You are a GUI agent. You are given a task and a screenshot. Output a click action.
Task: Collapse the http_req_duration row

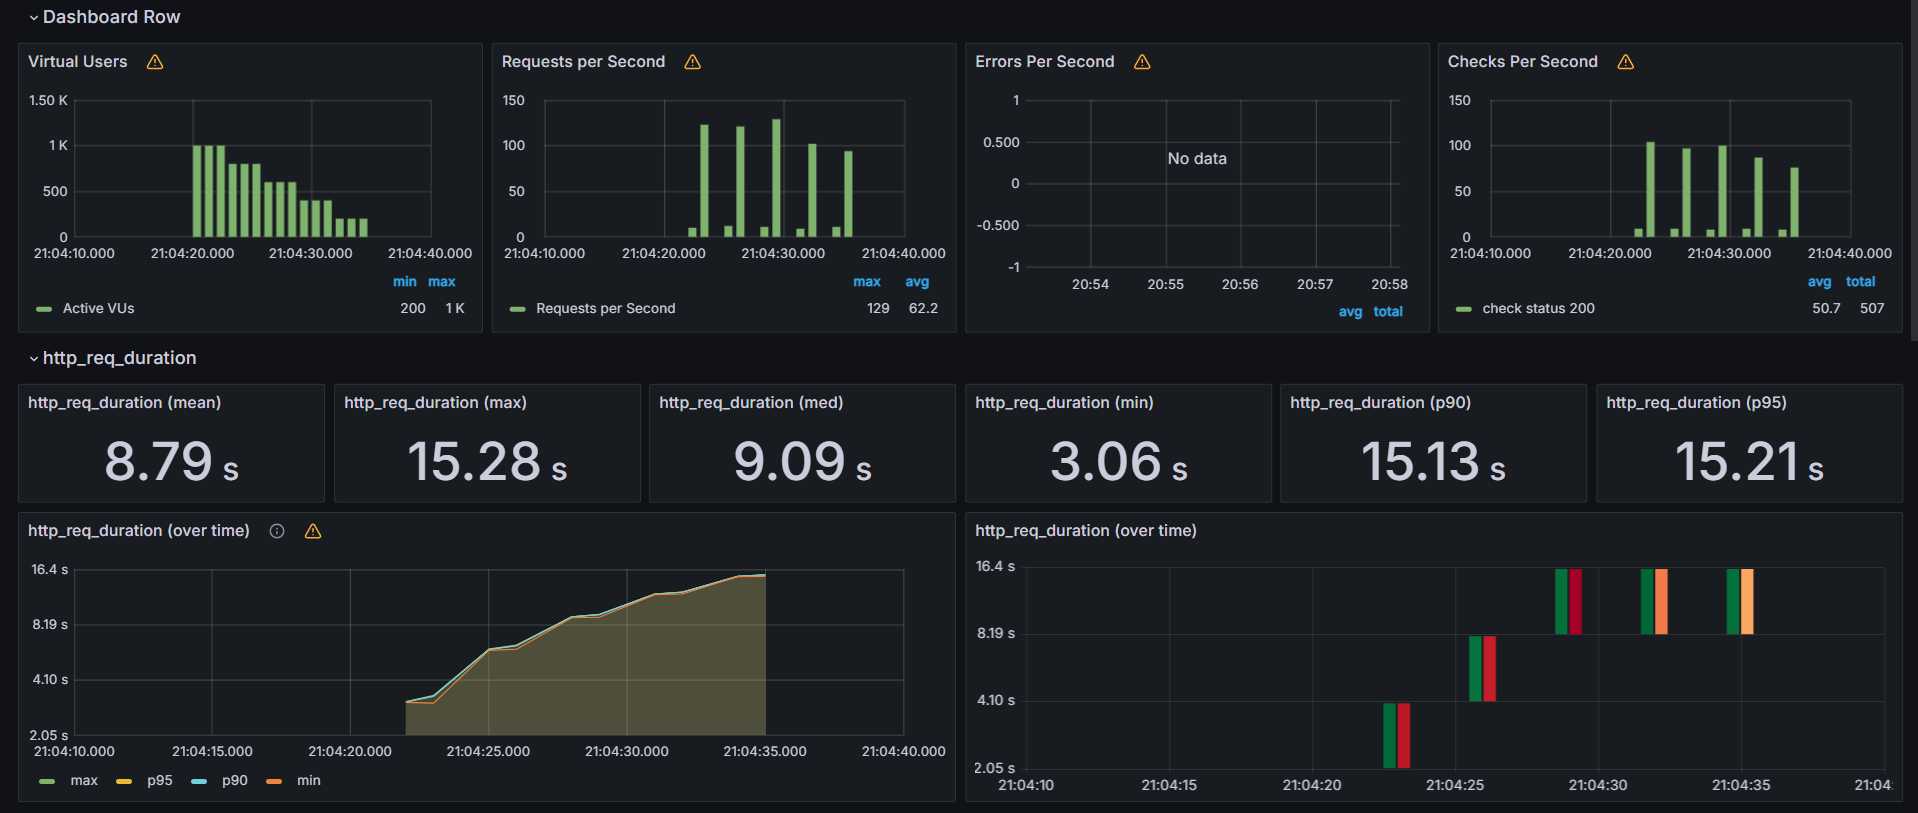pos(113,358)
